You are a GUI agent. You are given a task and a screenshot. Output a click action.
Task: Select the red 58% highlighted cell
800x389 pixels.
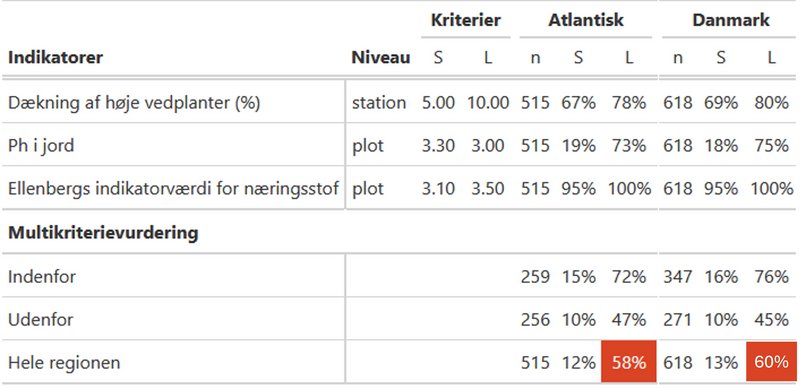coord(629,362)
